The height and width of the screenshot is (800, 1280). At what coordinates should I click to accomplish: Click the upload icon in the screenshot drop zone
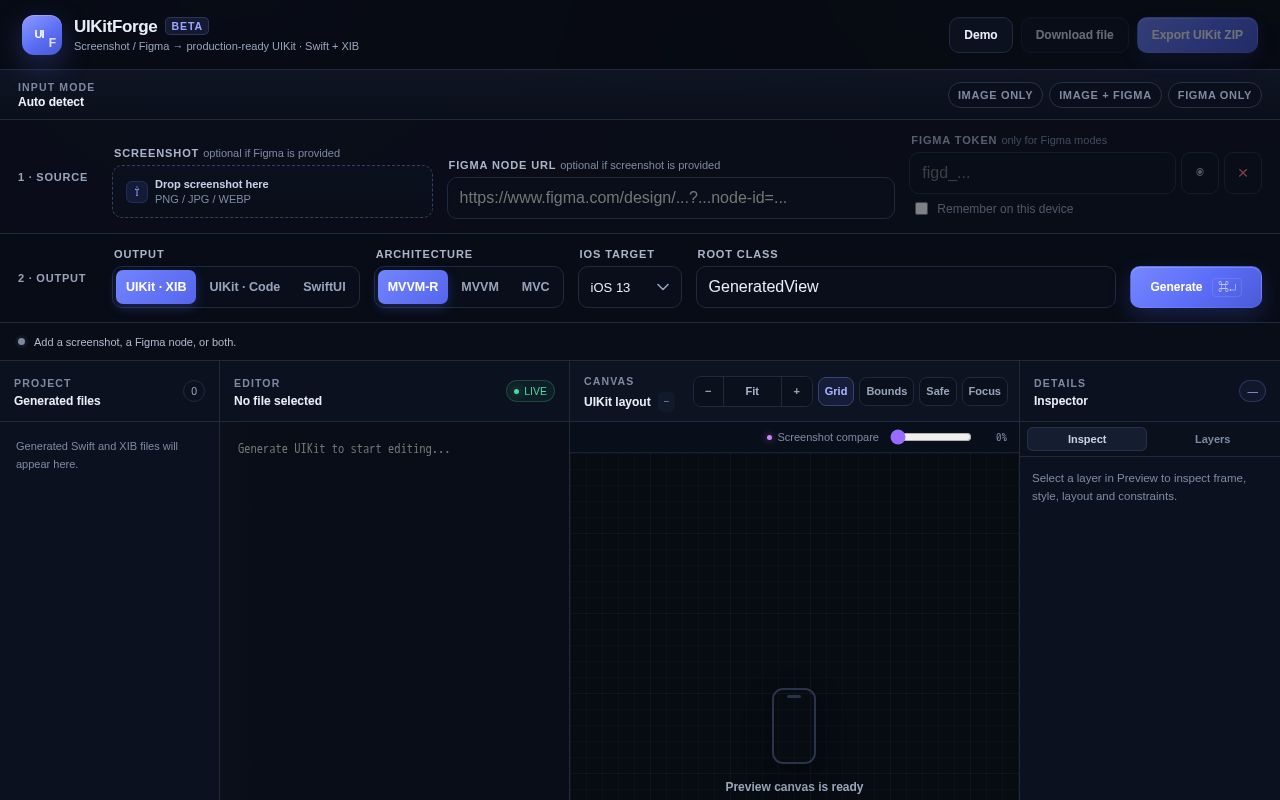tap(137, 192)
